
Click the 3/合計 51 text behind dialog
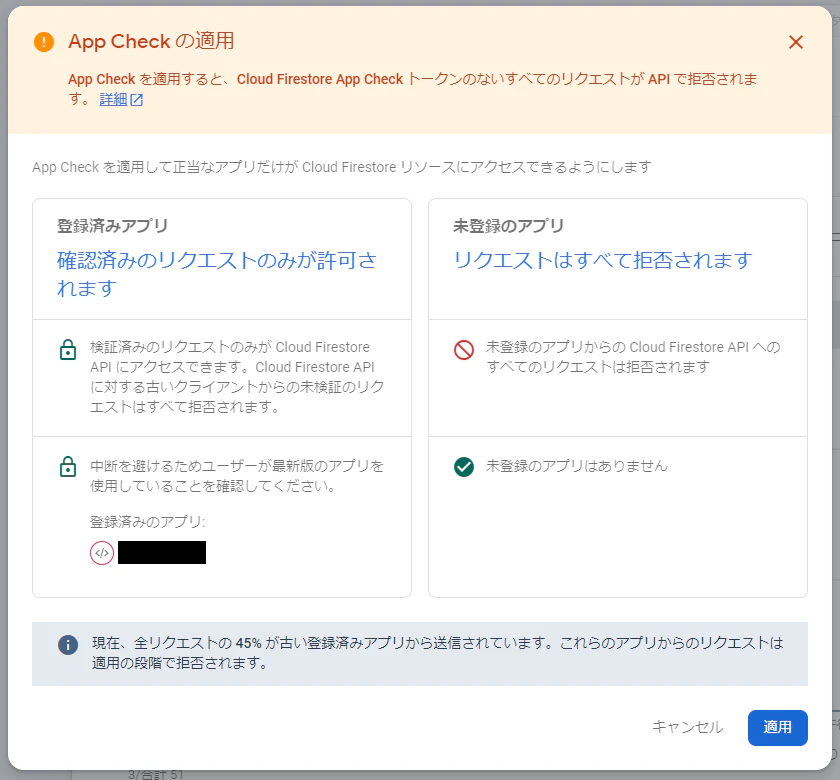[155, 775]
